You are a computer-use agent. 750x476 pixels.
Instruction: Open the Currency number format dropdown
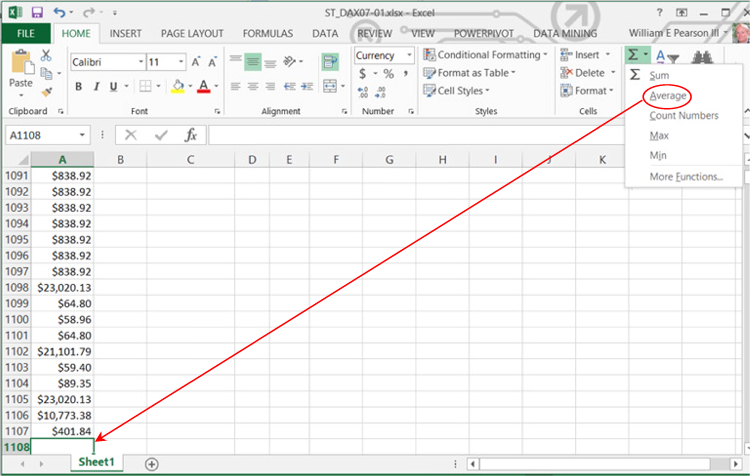(x=409, y=55)
